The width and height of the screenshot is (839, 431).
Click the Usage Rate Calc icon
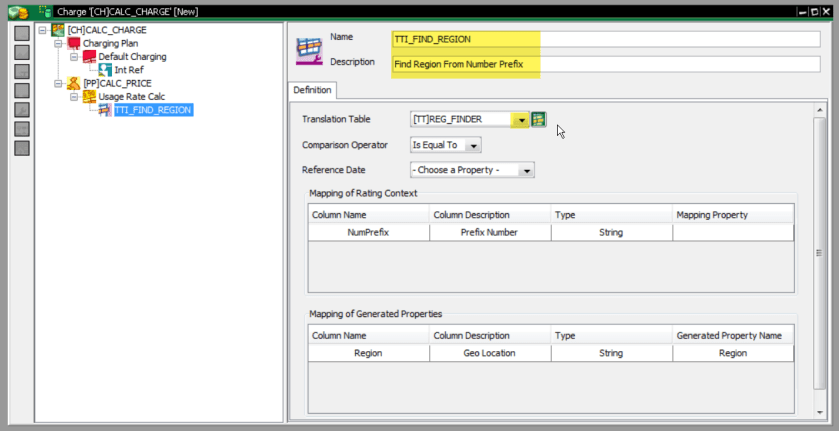click(x=89, y=96)
